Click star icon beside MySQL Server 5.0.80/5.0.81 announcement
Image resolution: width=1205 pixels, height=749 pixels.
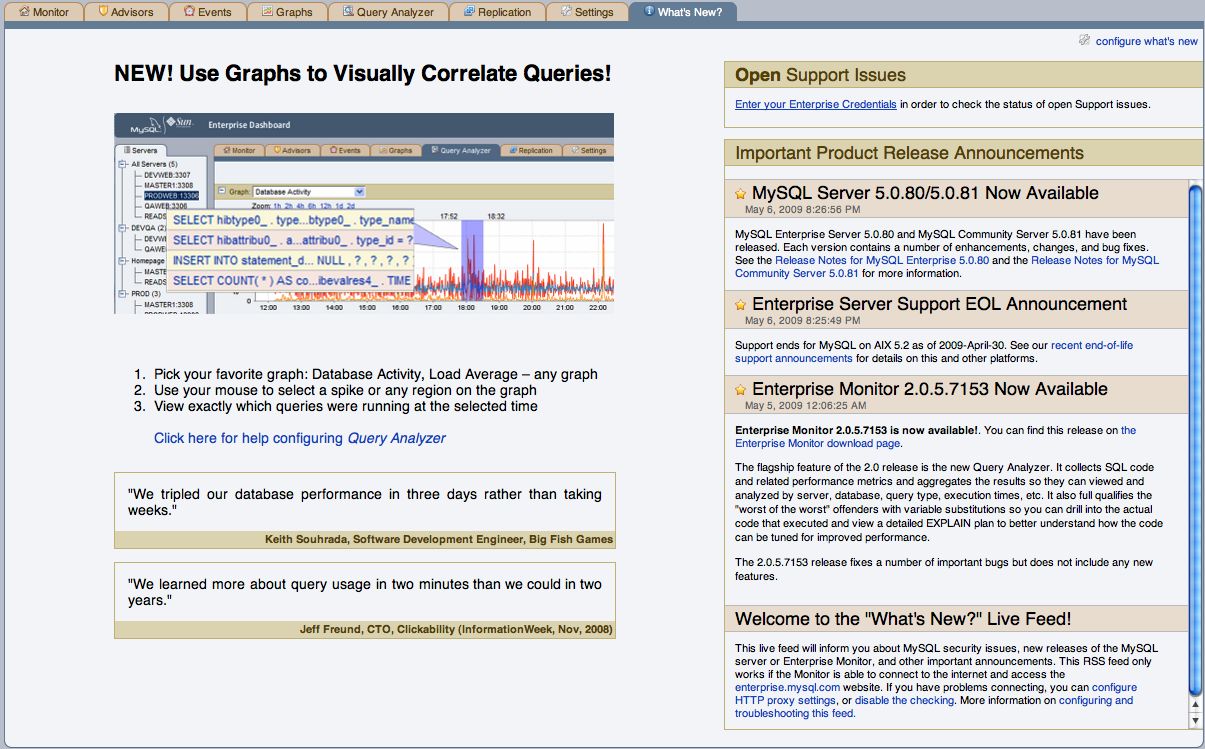tap(741, 194)
